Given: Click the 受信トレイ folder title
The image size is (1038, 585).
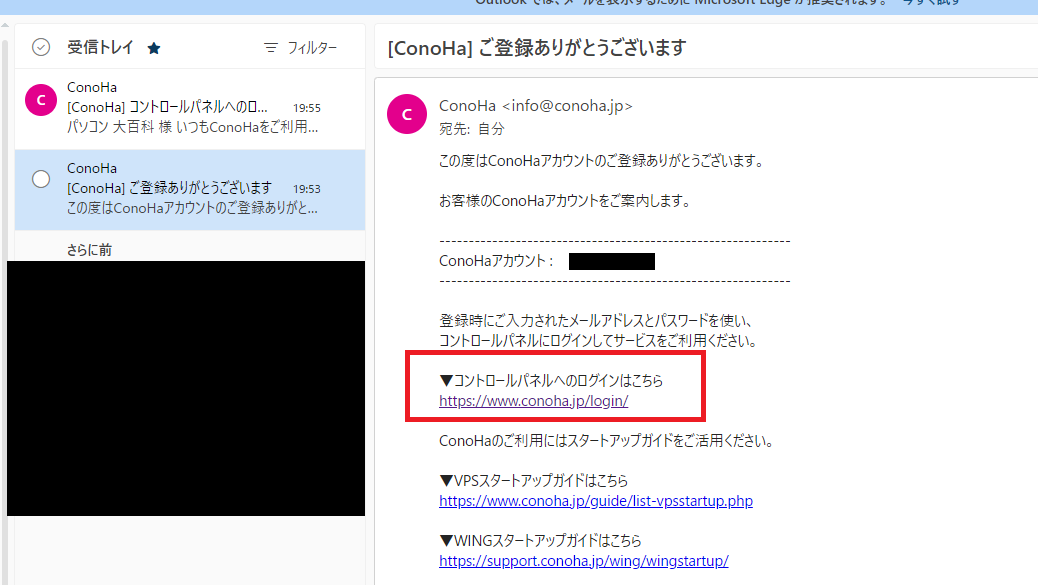Looking at the screenshot, I should pos(100,47).
